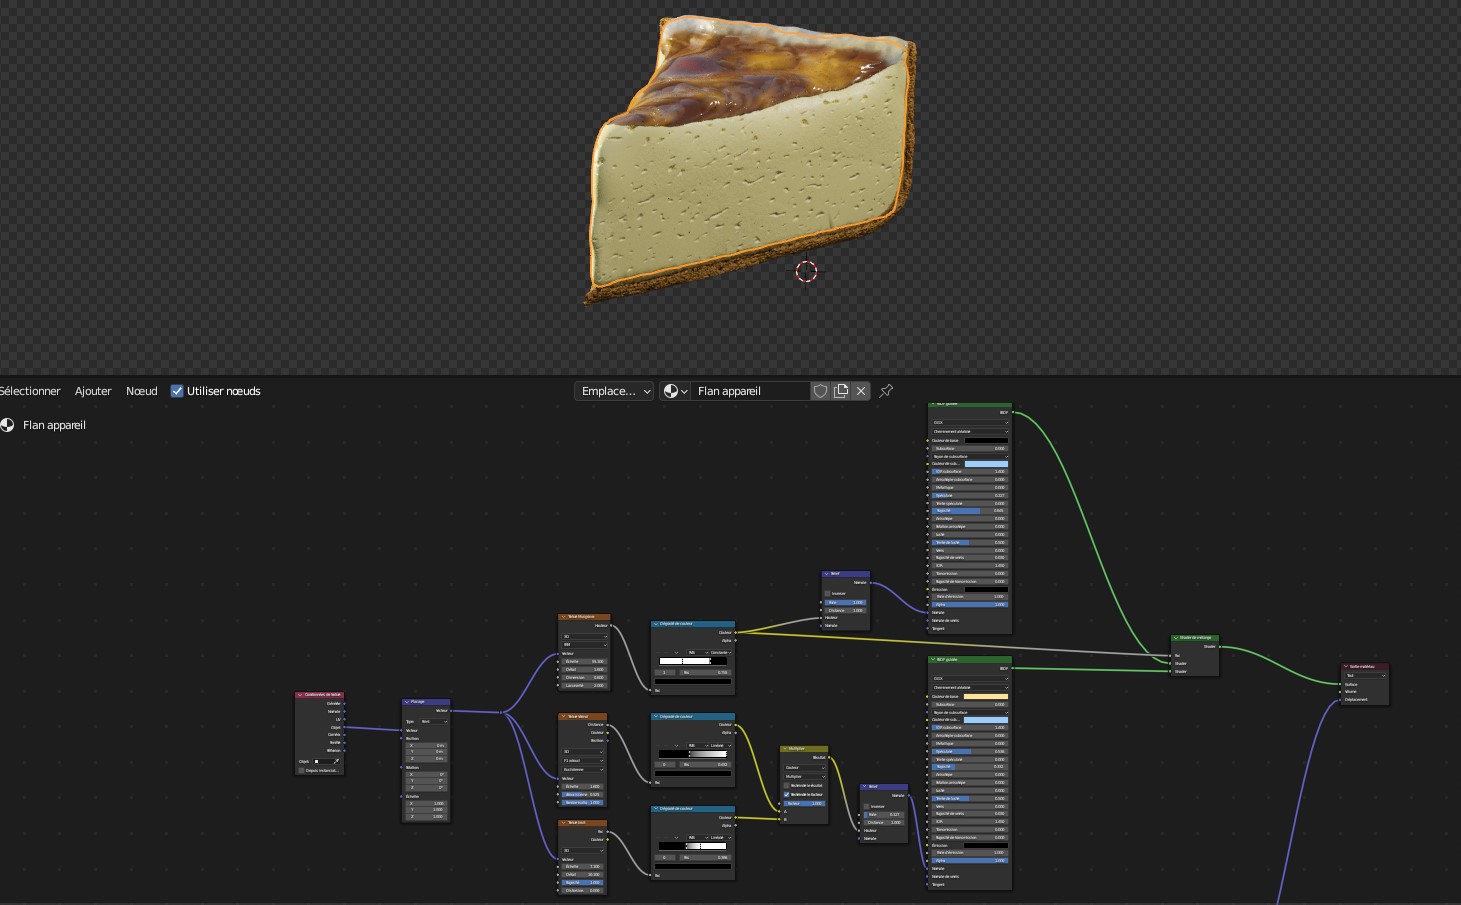The image size is (1461, 905).
Task: Collapse the Shader de mélange node
Action: [1176, 637]
